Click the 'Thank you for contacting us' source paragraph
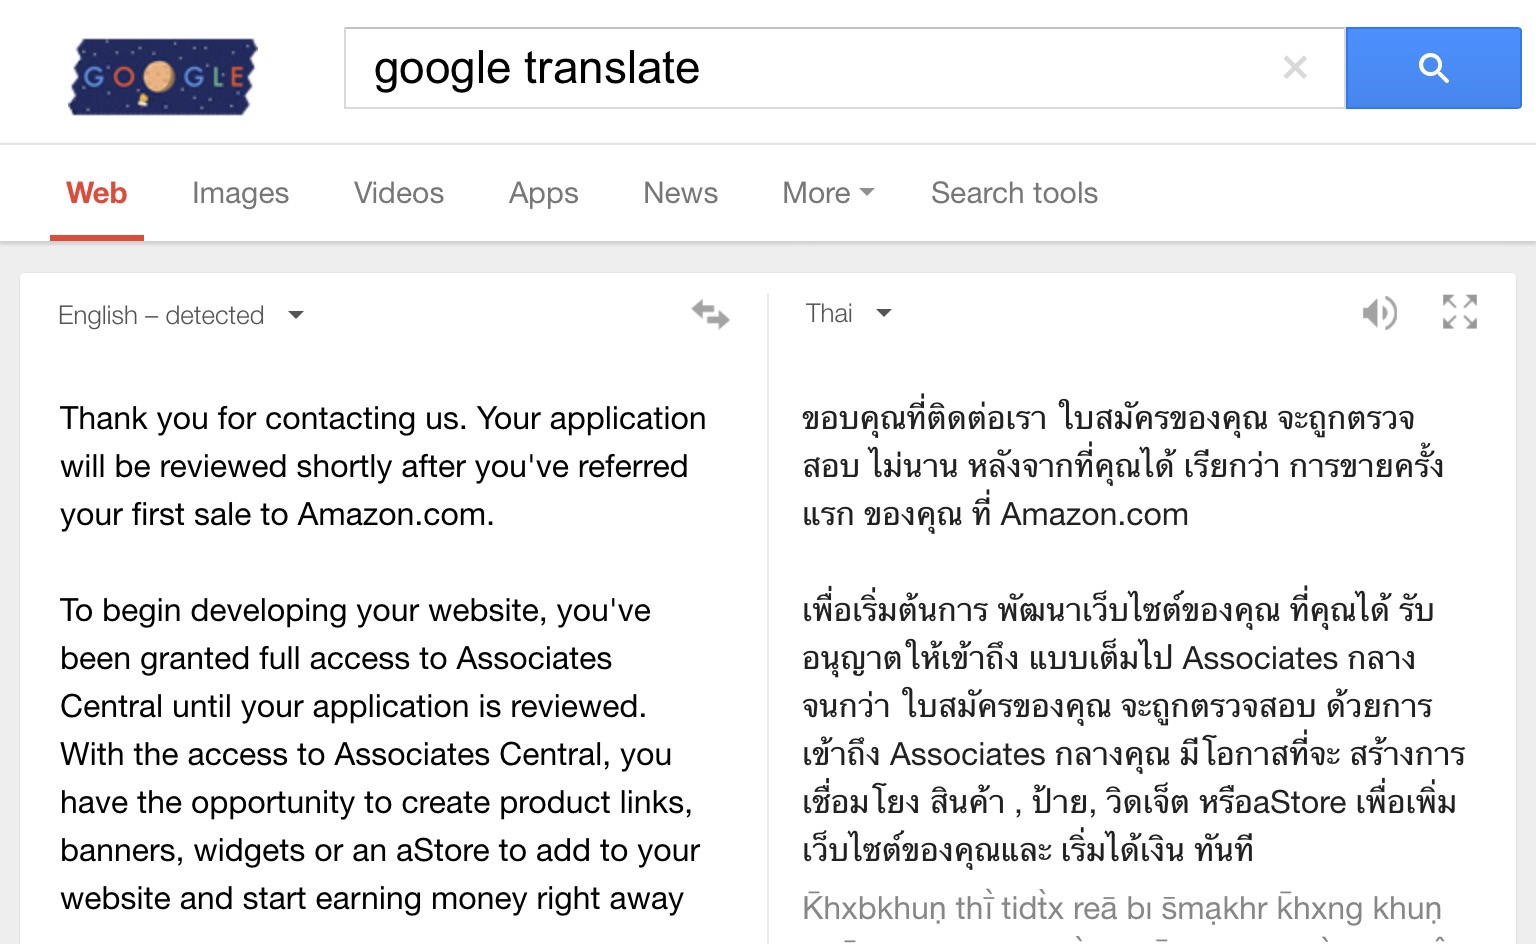Viewport: 1536px width, 944px height. pyautogui.click(x=383, y=466)
